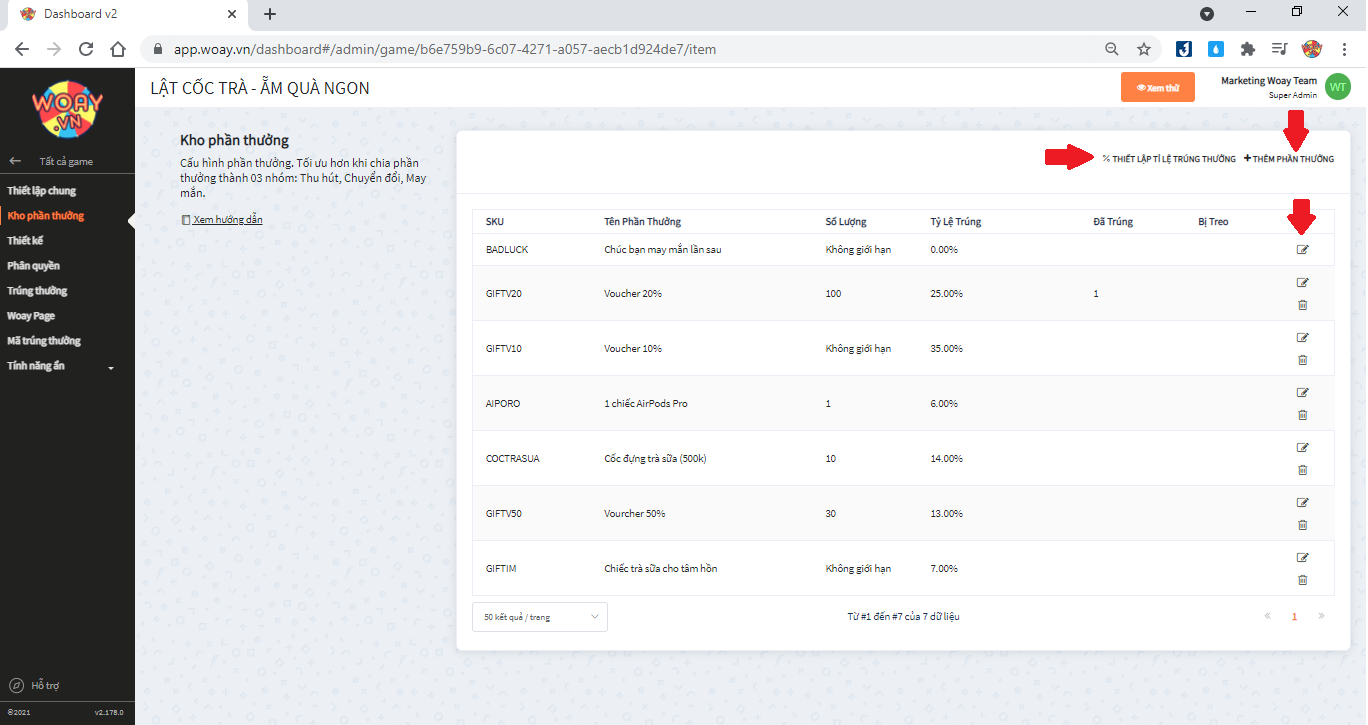Click the Đã Trúng column header
Viewport: 1368px width, 725px height.
click(x=1113, y=222)
